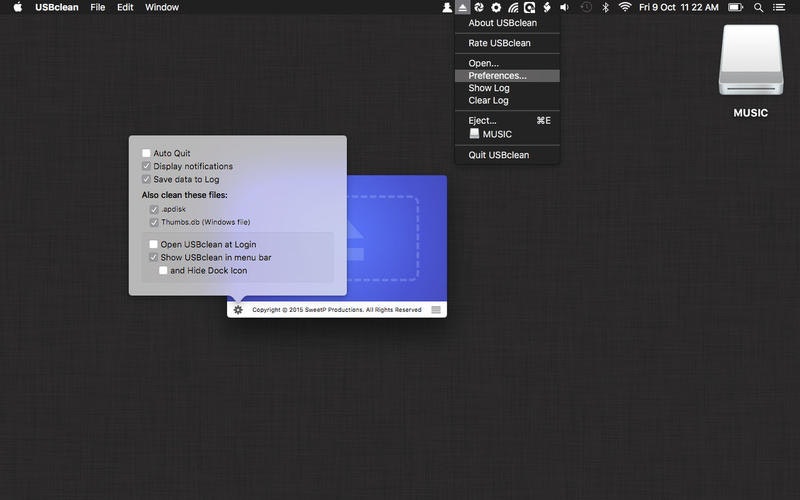Click the USBclean eject icon in menu bar
800x500 pixels.
462,7
